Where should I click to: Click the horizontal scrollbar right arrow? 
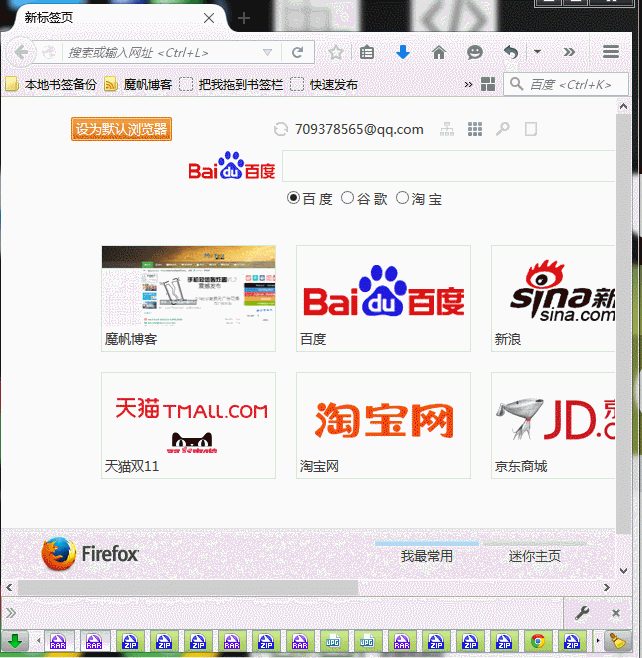[607, 588]
